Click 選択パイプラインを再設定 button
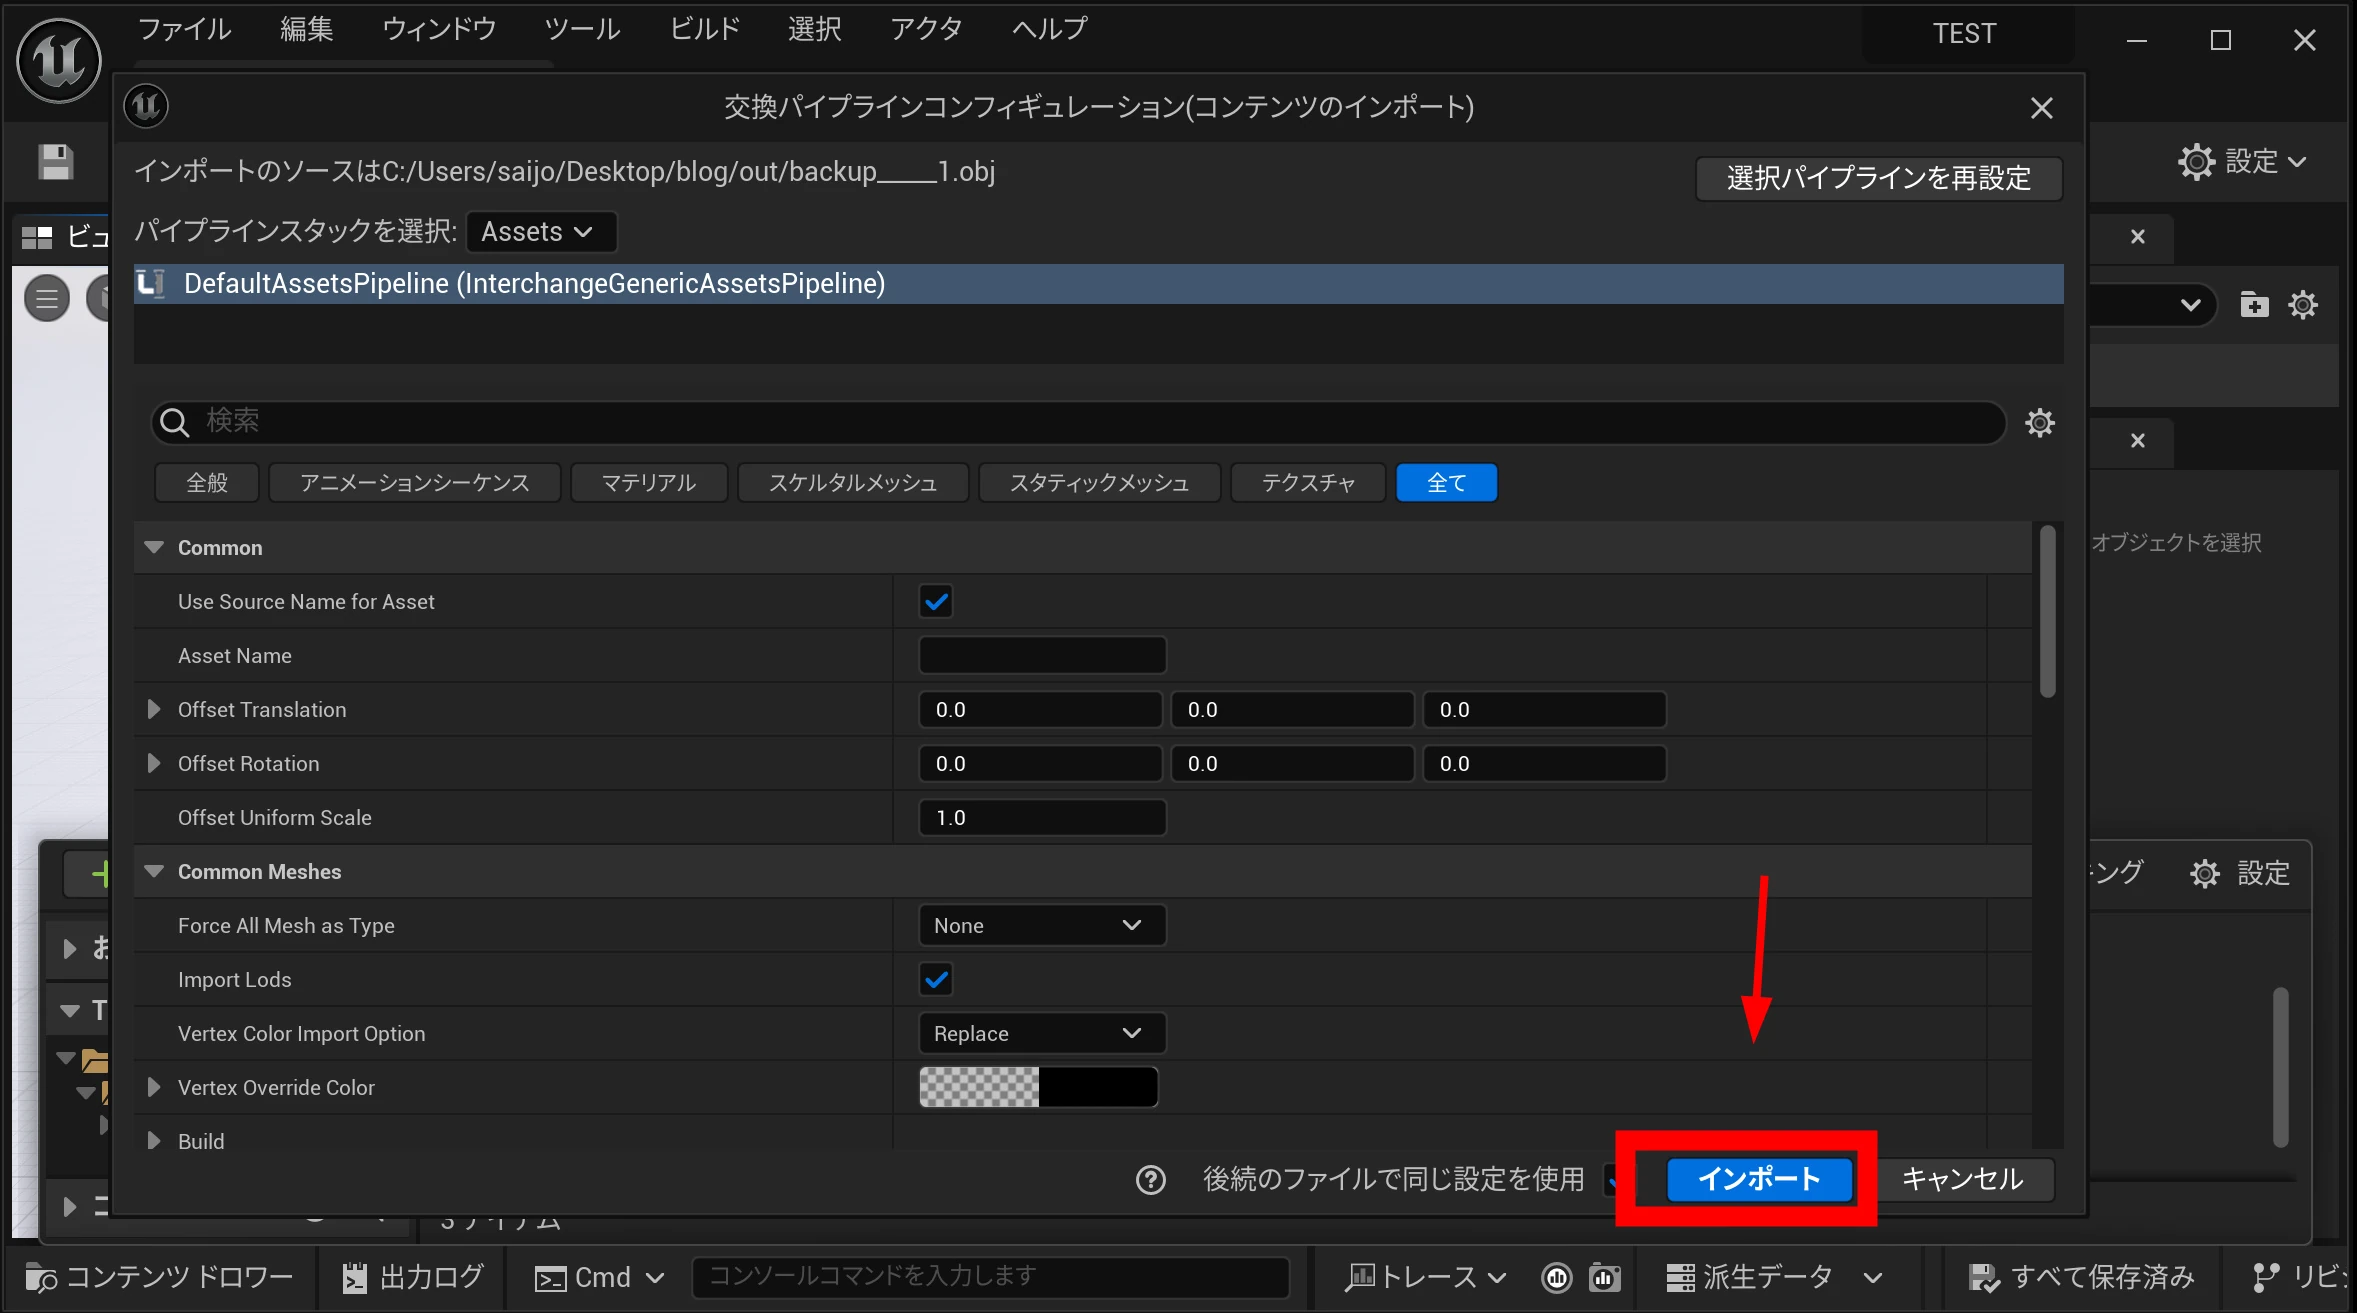Viewport: 2357px width, 1313px height. 1878,179
